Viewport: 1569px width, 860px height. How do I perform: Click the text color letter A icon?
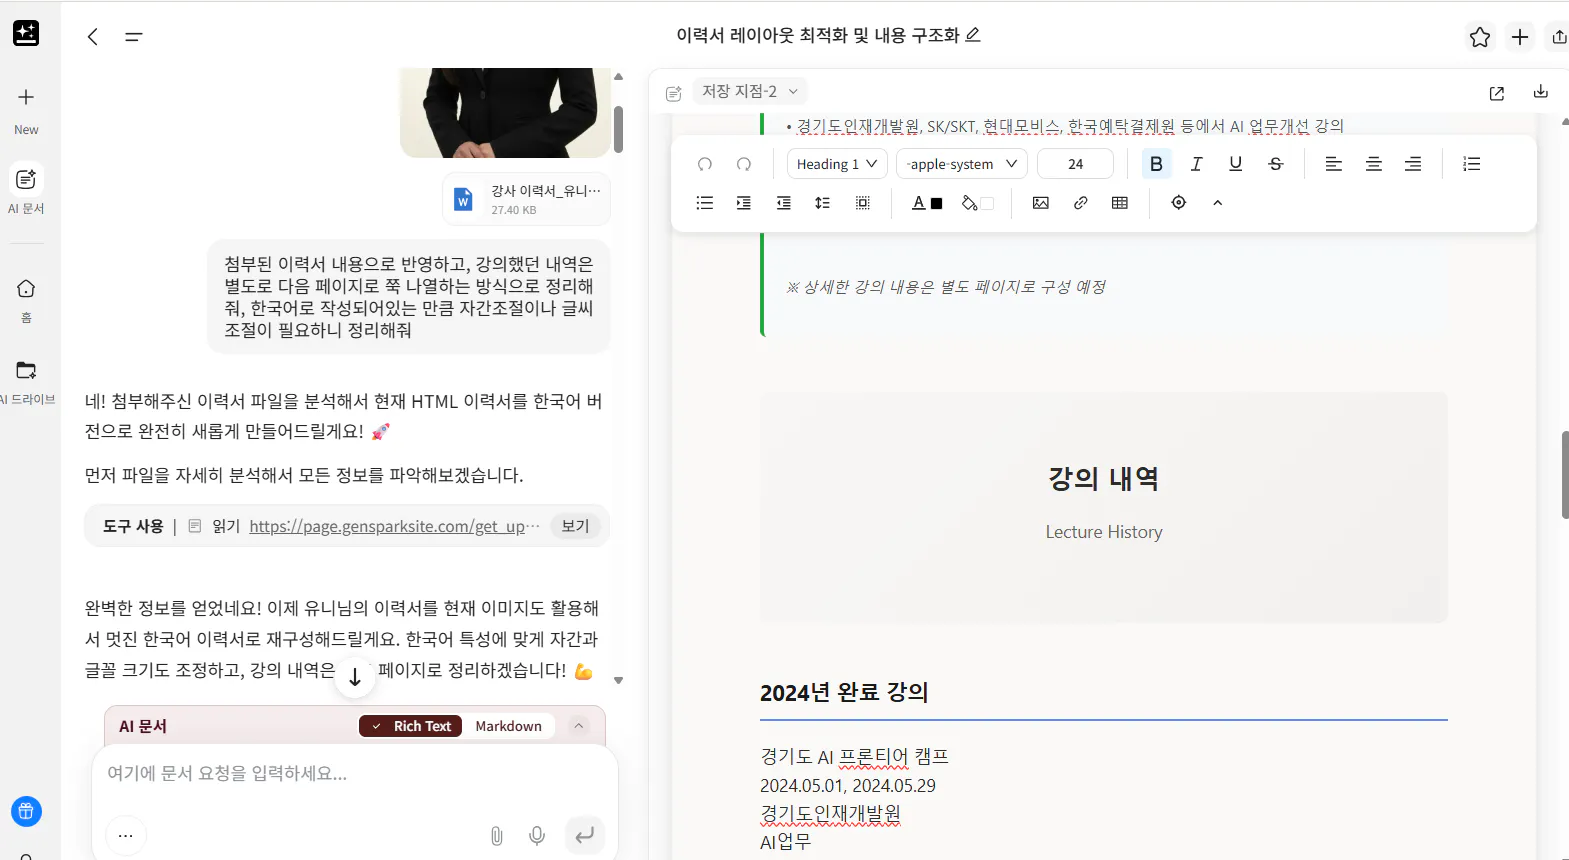coord(919,203)
